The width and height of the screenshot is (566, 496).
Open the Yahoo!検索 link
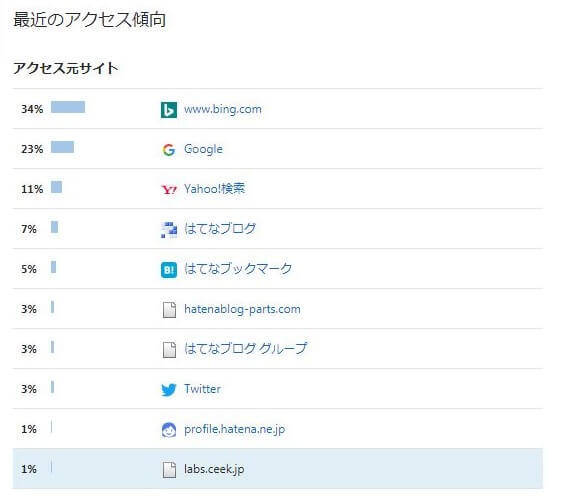214,189
